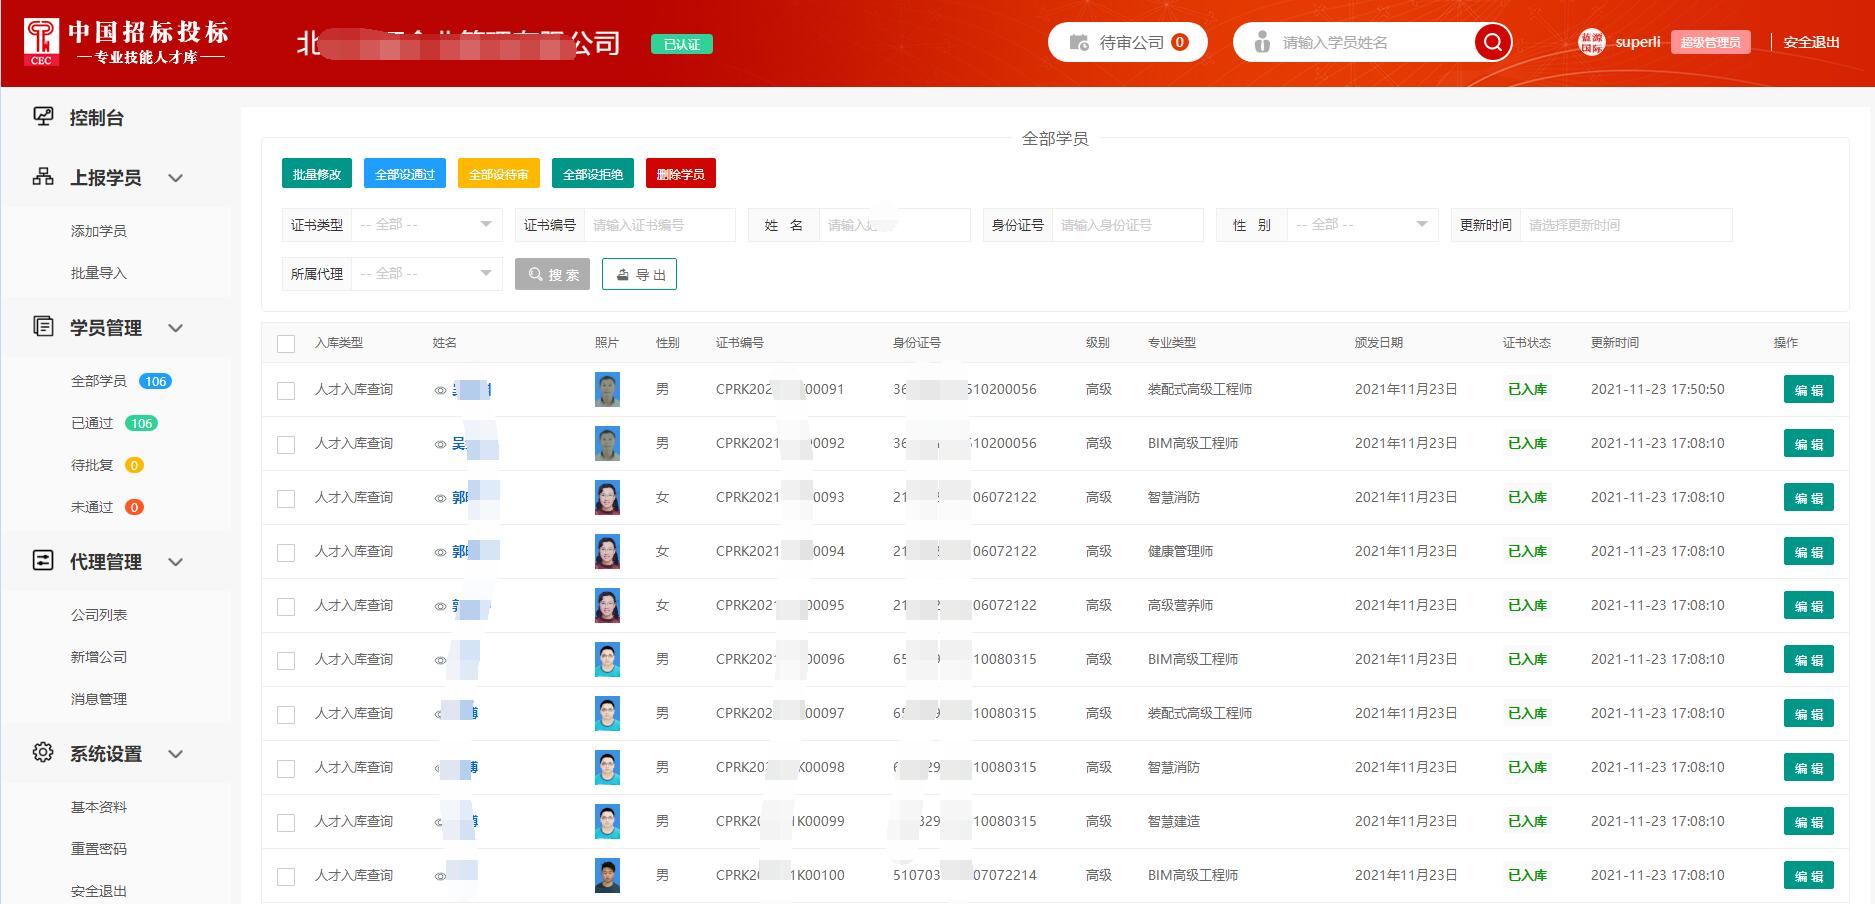Screen dimensions: 1875x904
Task: Click the 代理管理 sidebar icon
Action: coord(43,561)
